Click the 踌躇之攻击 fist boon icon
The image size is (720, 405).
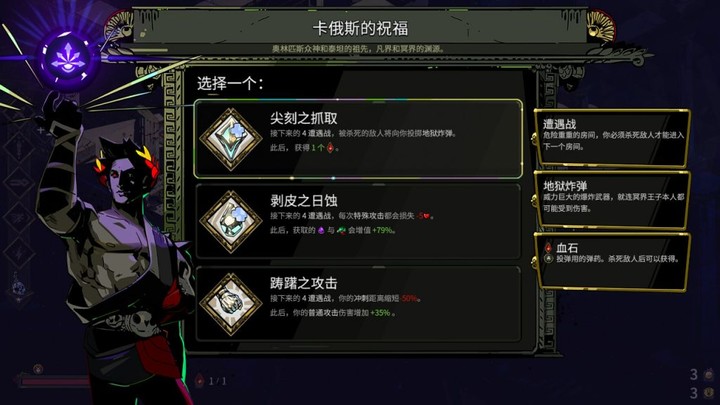coord(231,304)
